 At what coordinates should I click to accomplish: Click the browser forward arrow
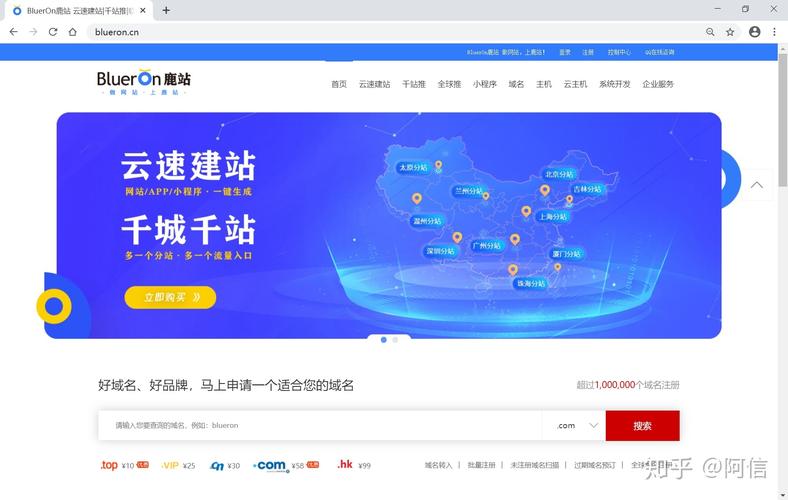33,32
